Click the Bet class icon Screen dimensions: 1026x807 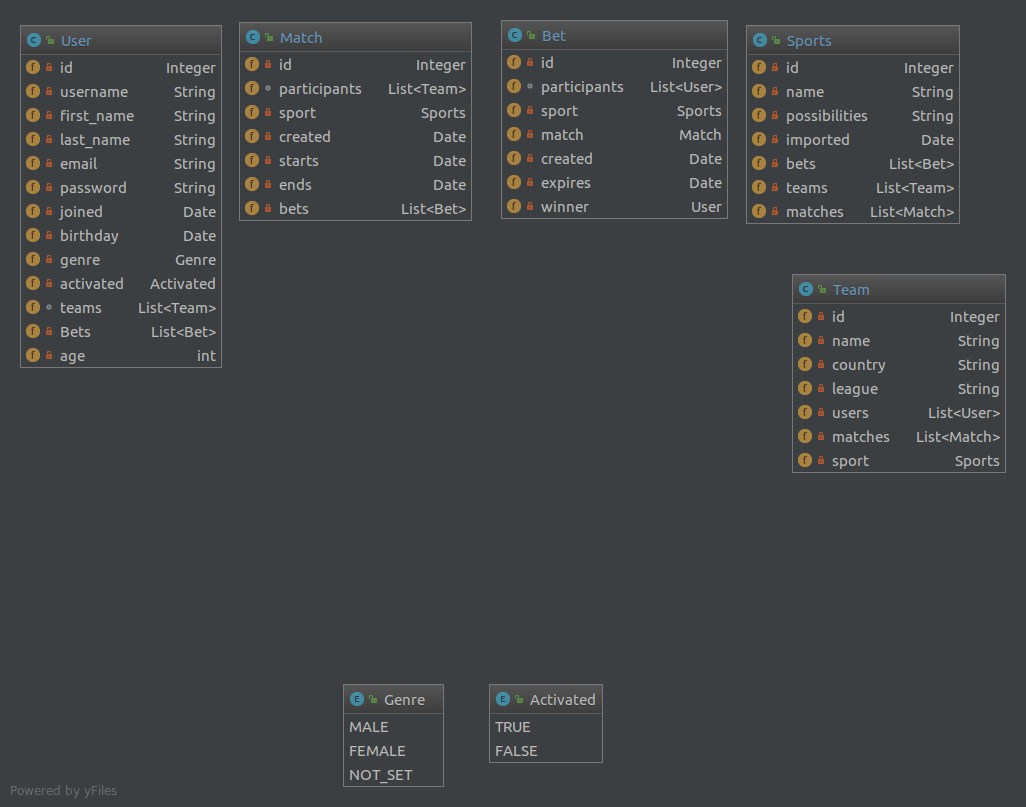(515, 35)
